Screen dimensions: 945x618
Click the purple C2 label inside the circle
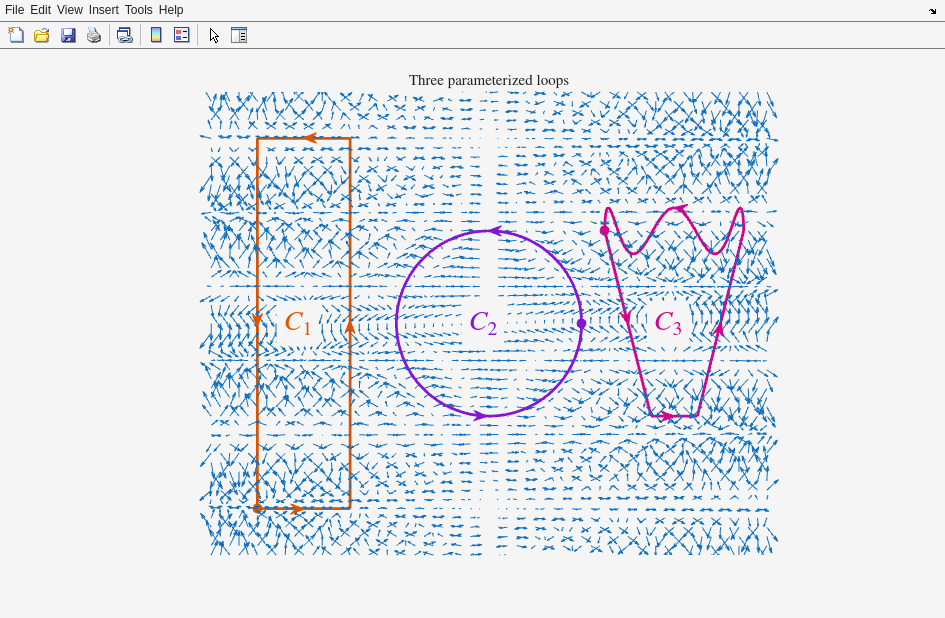[x=483, y=323]
